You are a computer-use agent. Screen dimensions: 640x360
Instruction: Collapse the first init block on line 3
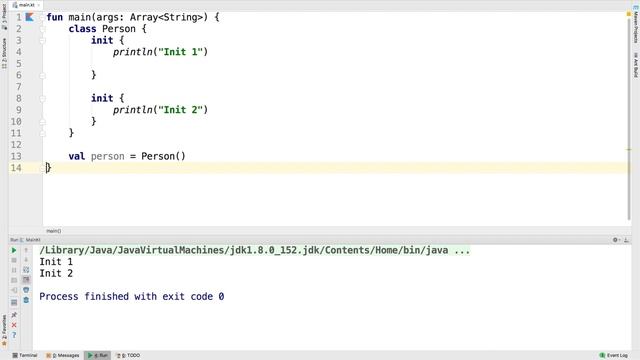pos(42,40)
